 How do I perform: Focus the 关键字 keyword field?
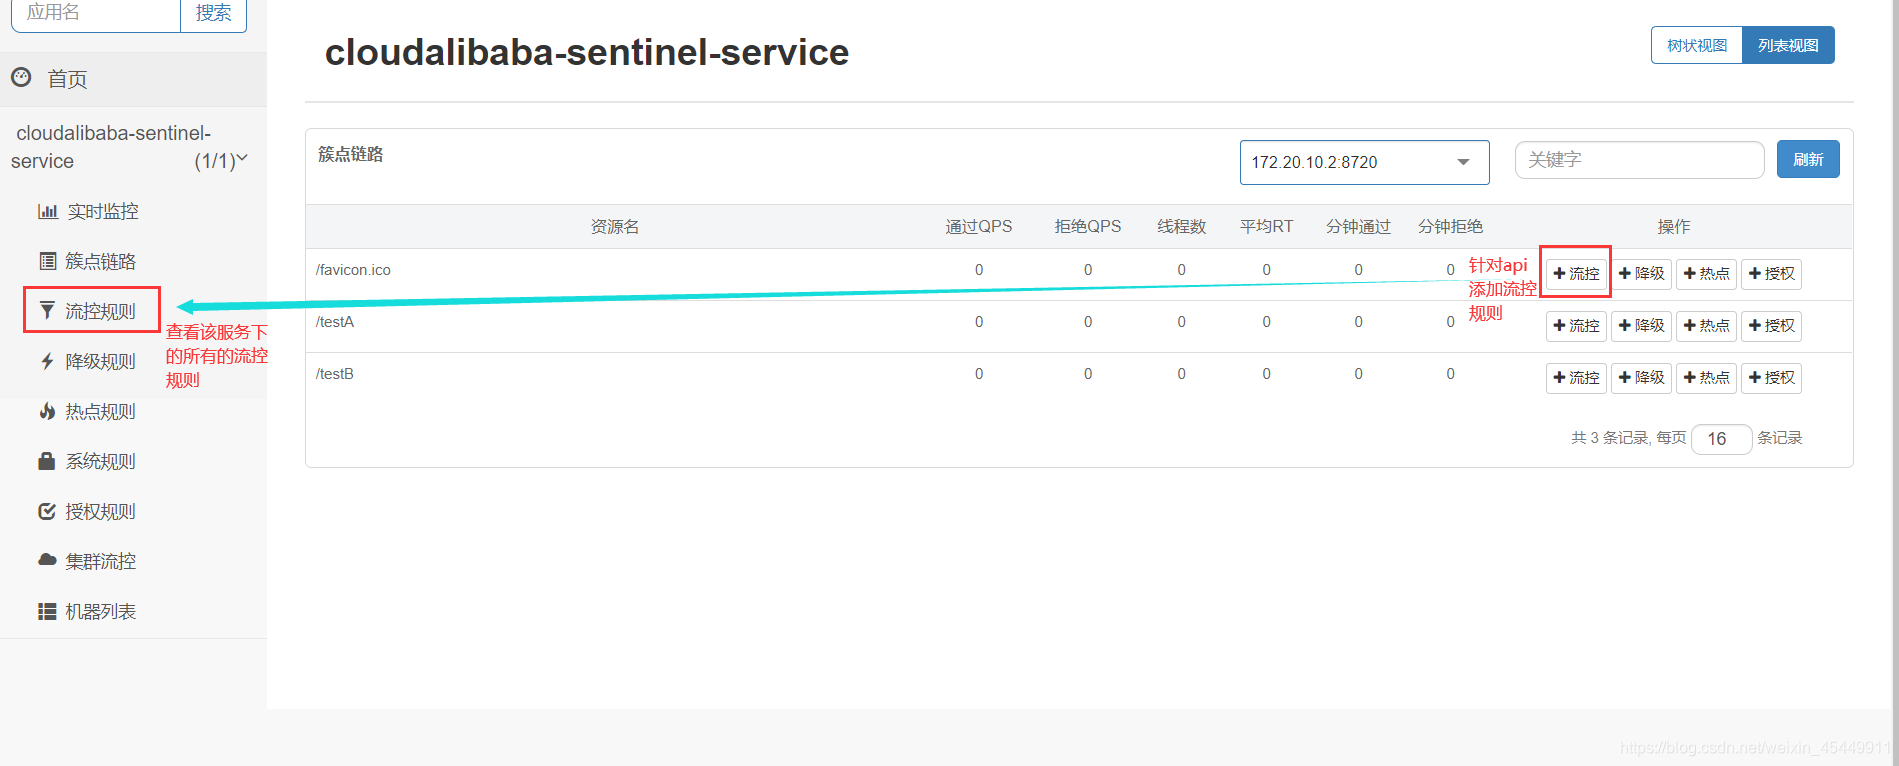click(x=1639, y=160)
